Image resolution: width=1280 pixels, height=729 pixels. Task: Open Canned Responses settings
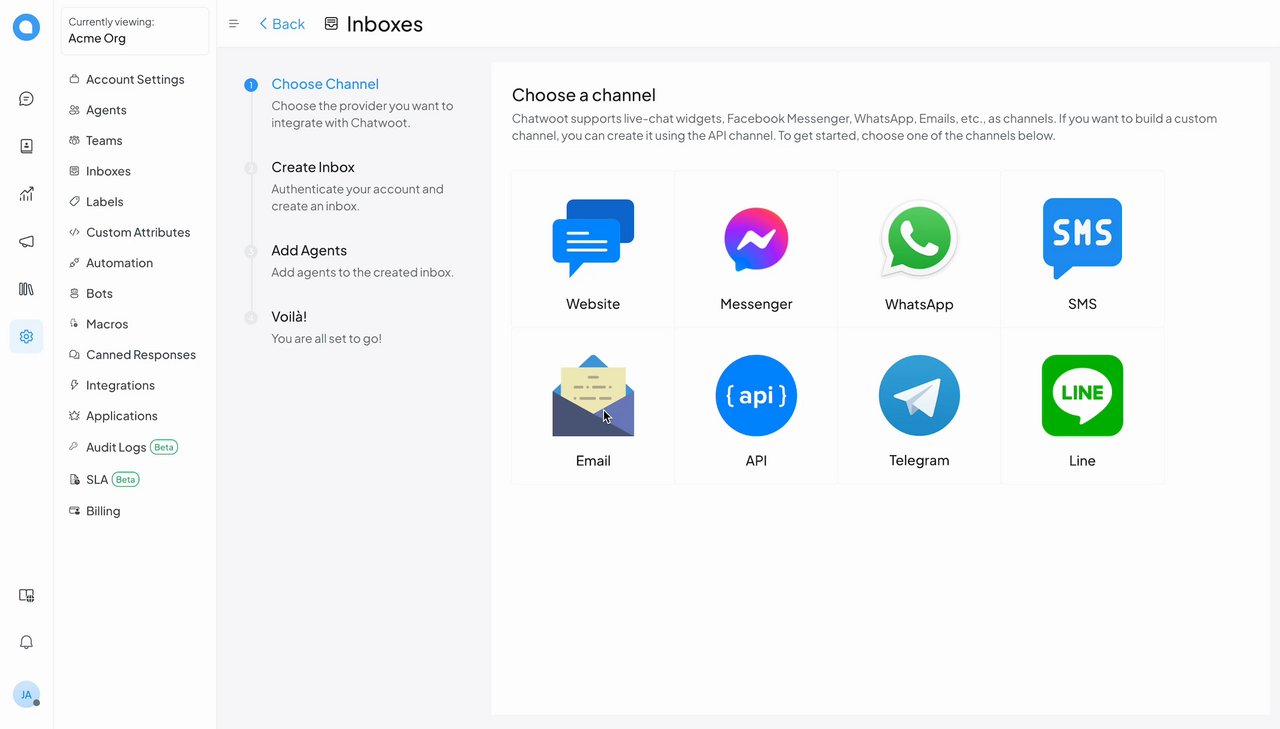tap(135, 355)
